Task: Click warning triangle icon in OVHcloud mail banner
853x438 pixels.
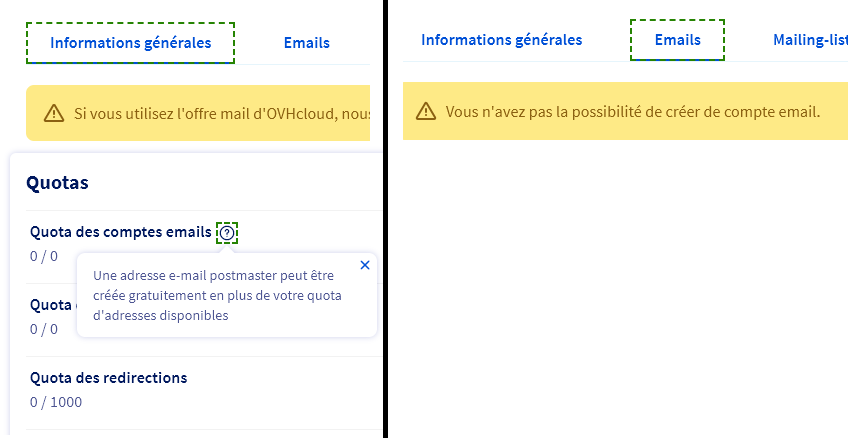Action: click(x=54, y=114)
